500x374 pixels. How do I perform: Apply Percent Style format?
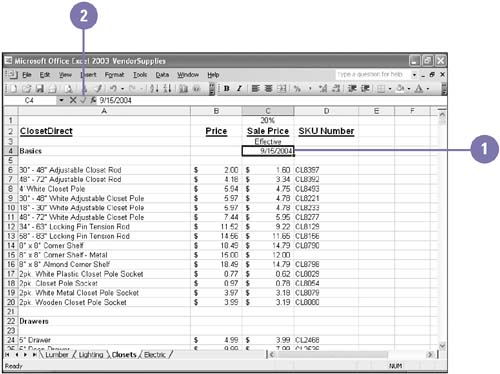[x=297, y=89]
